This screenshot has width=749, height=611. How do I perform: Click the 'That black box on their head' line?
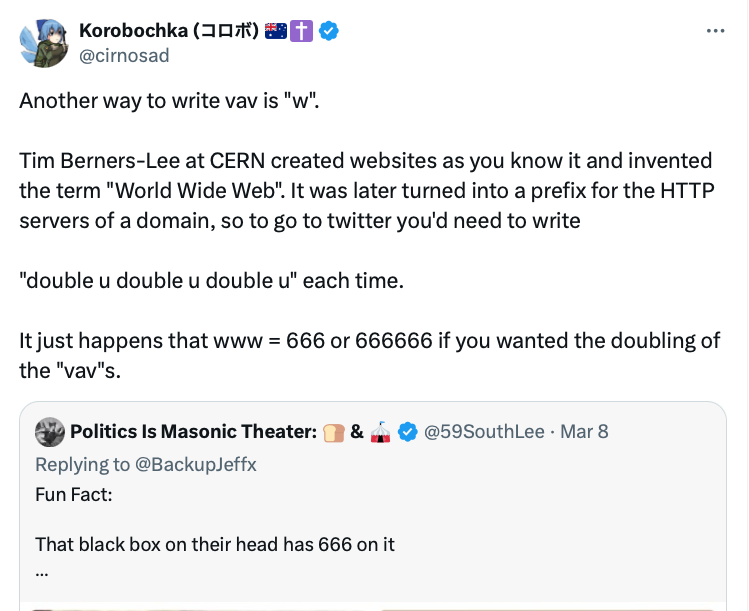[x=214, y=545]
